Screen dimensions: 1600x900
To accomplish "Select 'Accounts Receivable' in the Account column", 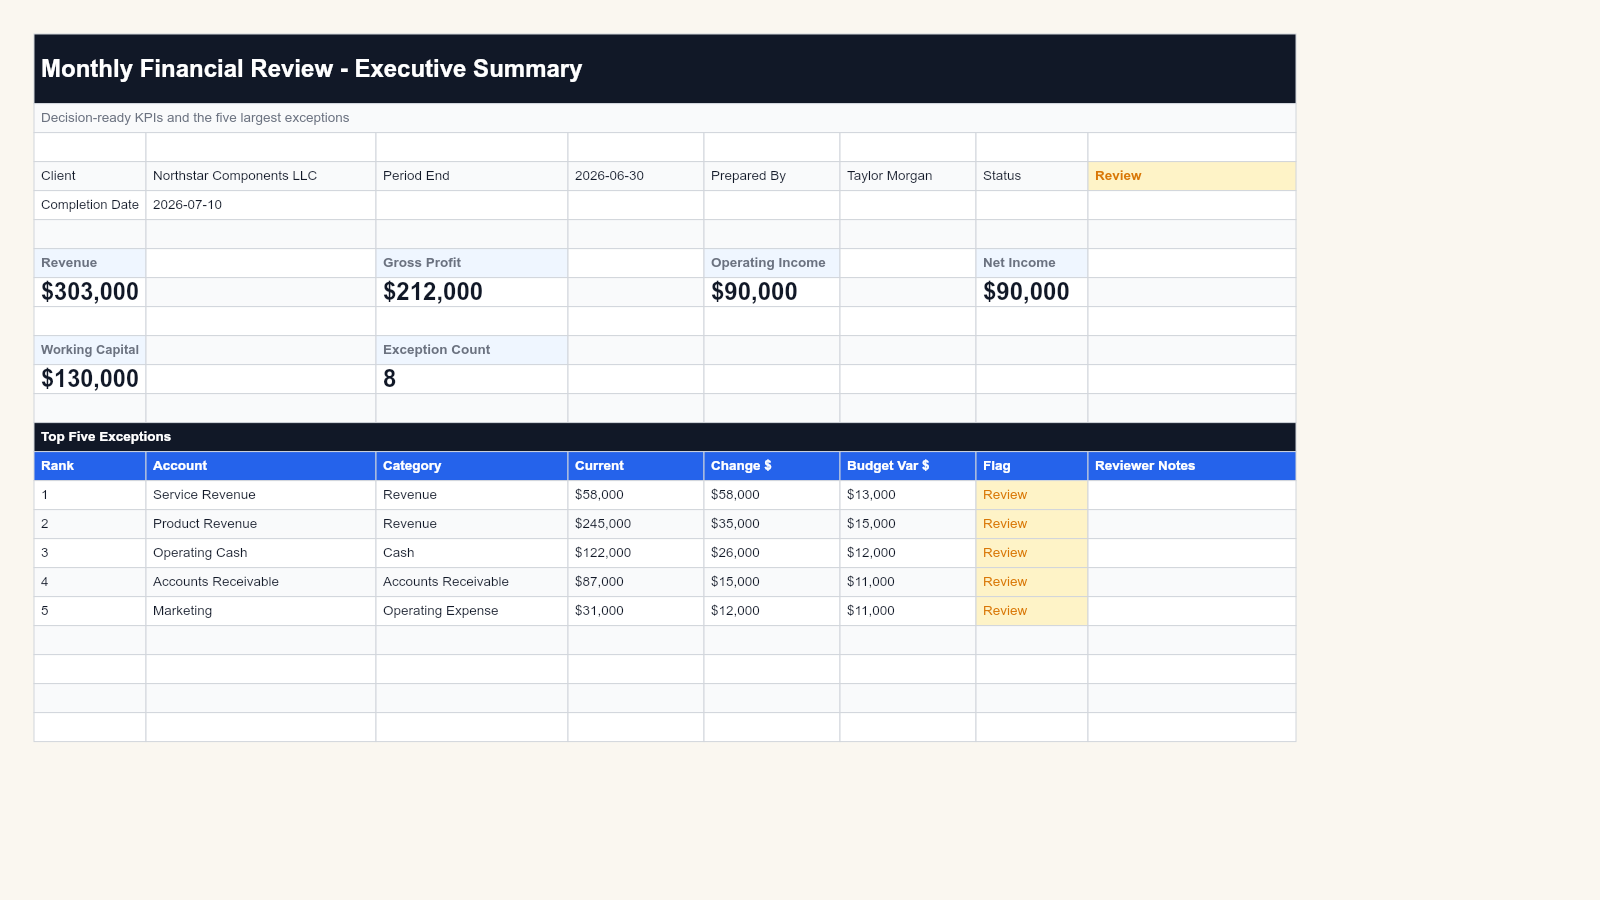I will pyautogui.click(x=261, y=582).
